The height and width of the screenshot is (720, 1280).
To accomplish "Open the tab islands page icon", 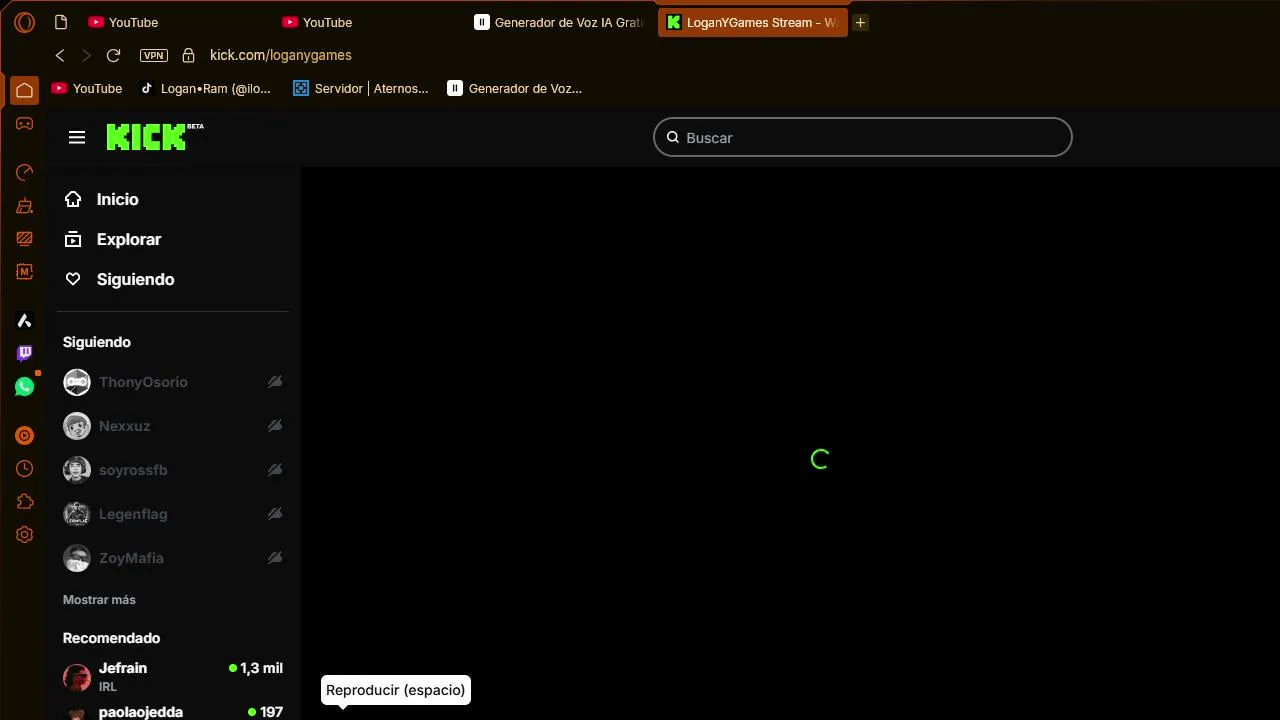I will 61,22.
